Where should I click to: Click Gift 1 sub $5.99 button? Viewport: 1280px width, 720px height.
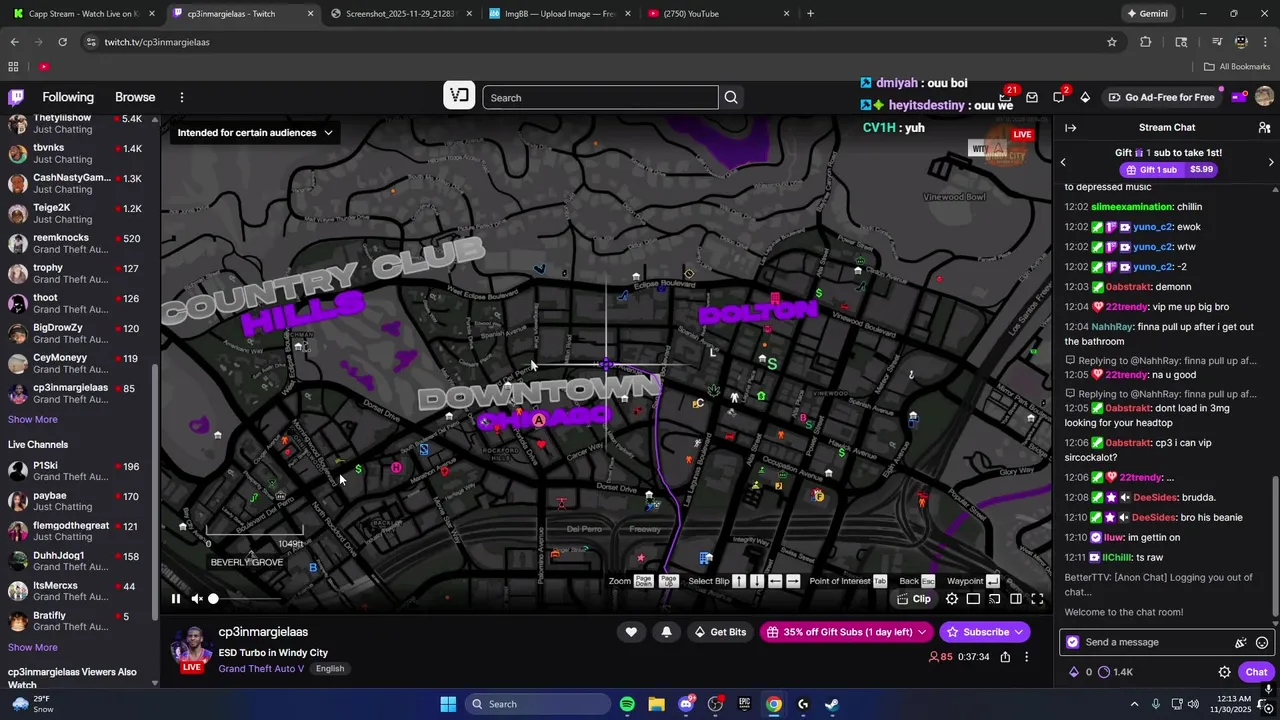[1167, 170]
